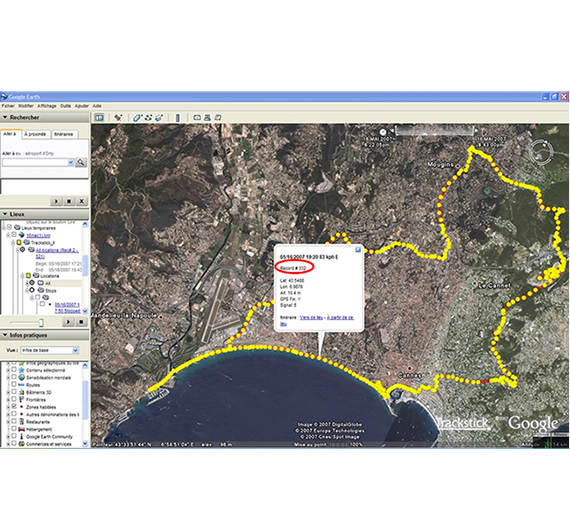Viewport: 570px width, 526px height.
Task: Click the Bâtiments 3D layer icon
Action: pos(21,392)
